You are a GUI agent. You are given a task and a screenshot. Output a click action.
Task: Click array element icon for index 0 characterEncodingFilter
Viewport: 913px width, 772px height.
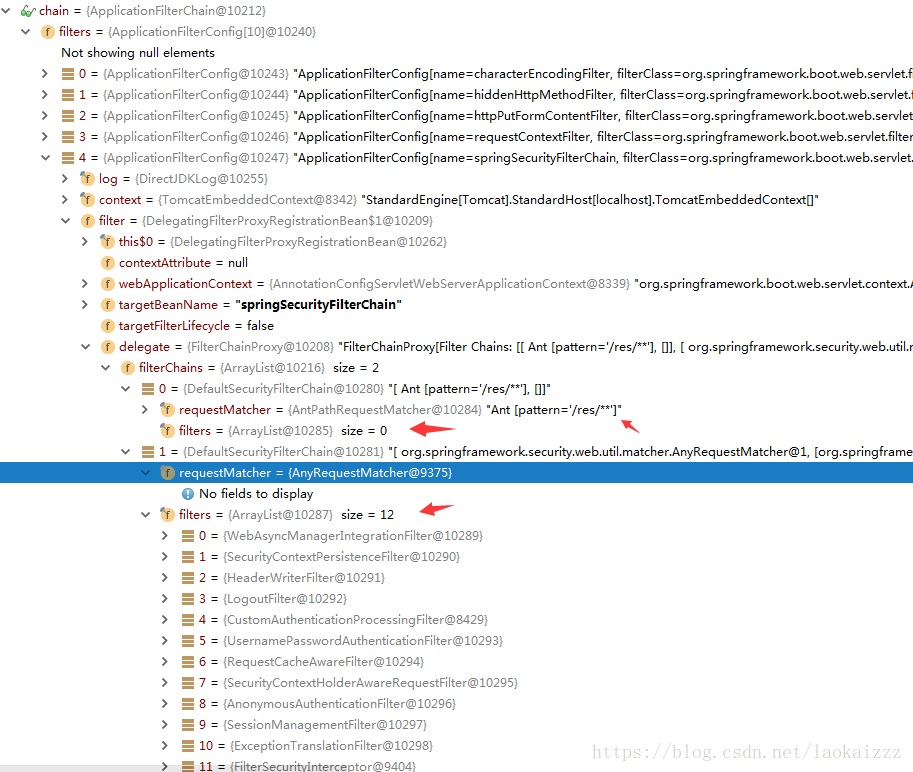click(x=68, y=73)
